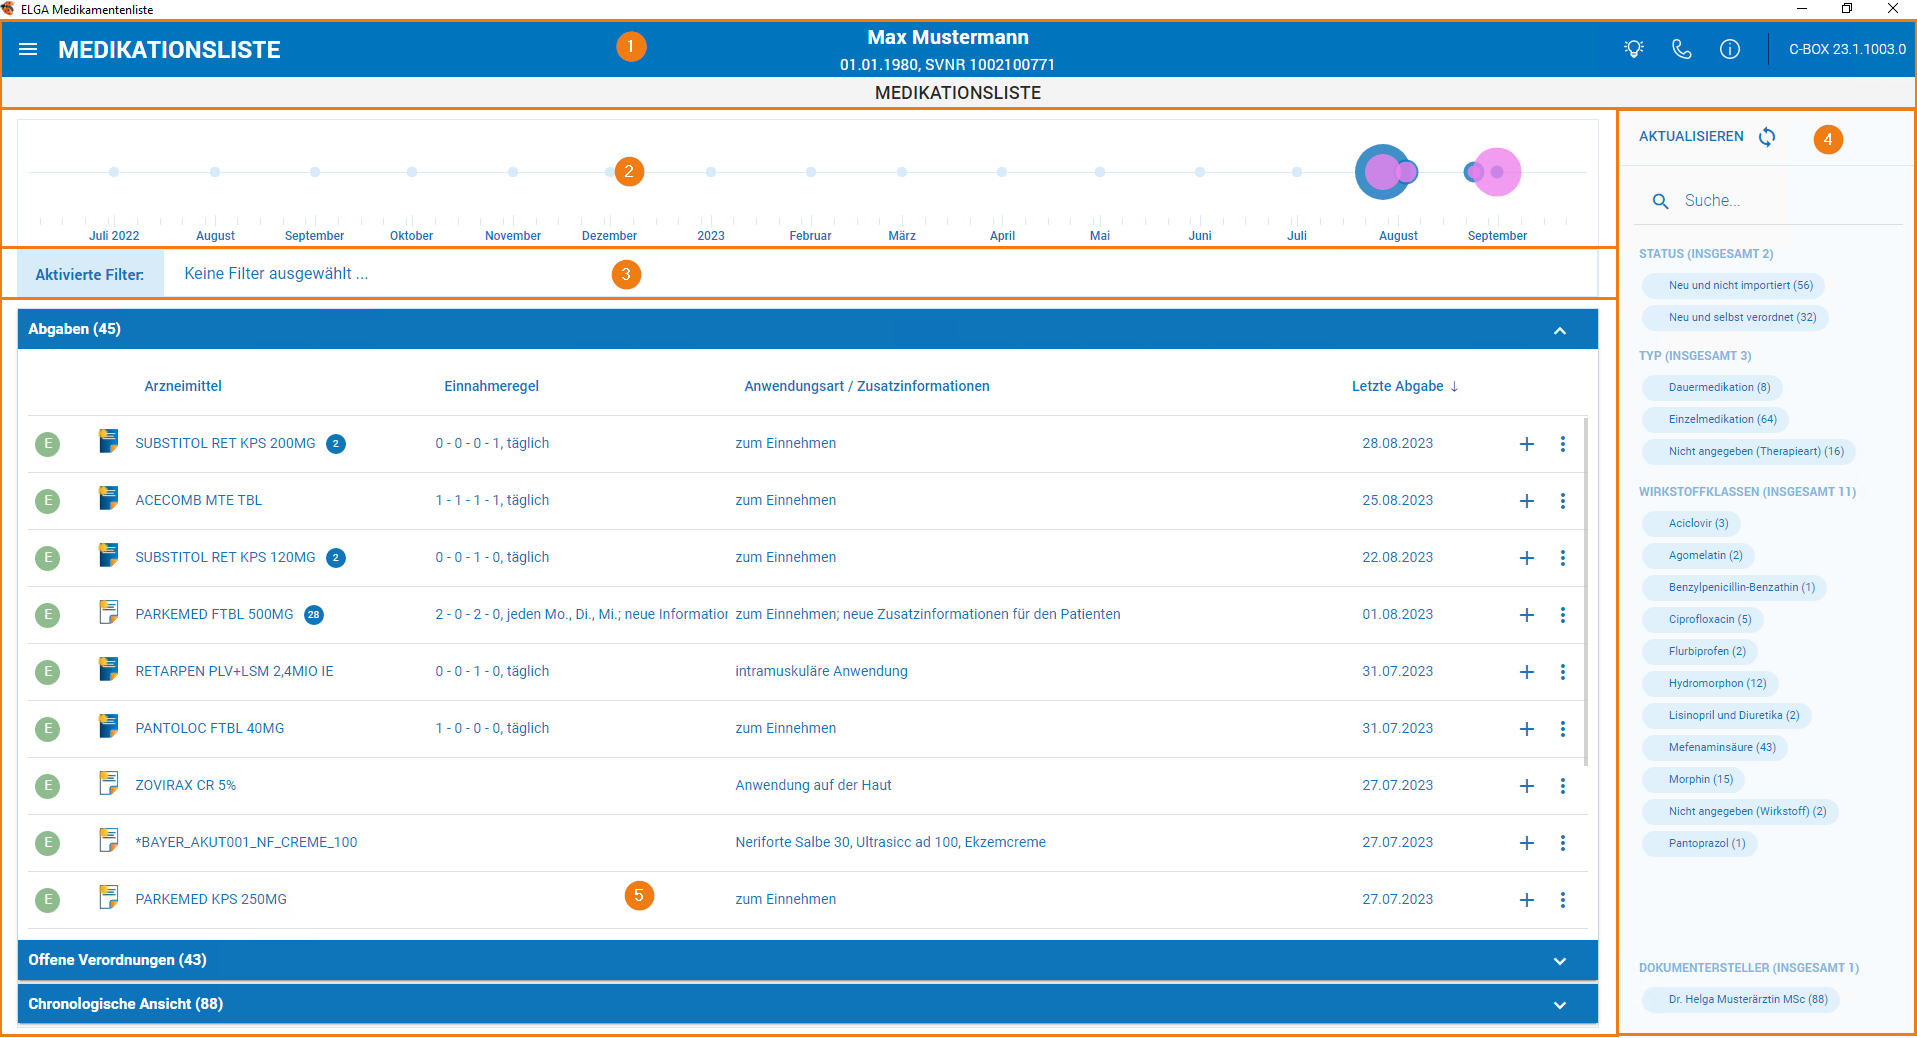Viewport: 1917px width, 1038px height.
Task: Click the plus icon for ACECOMB MTE TBL
Action: click(1527, 501)
